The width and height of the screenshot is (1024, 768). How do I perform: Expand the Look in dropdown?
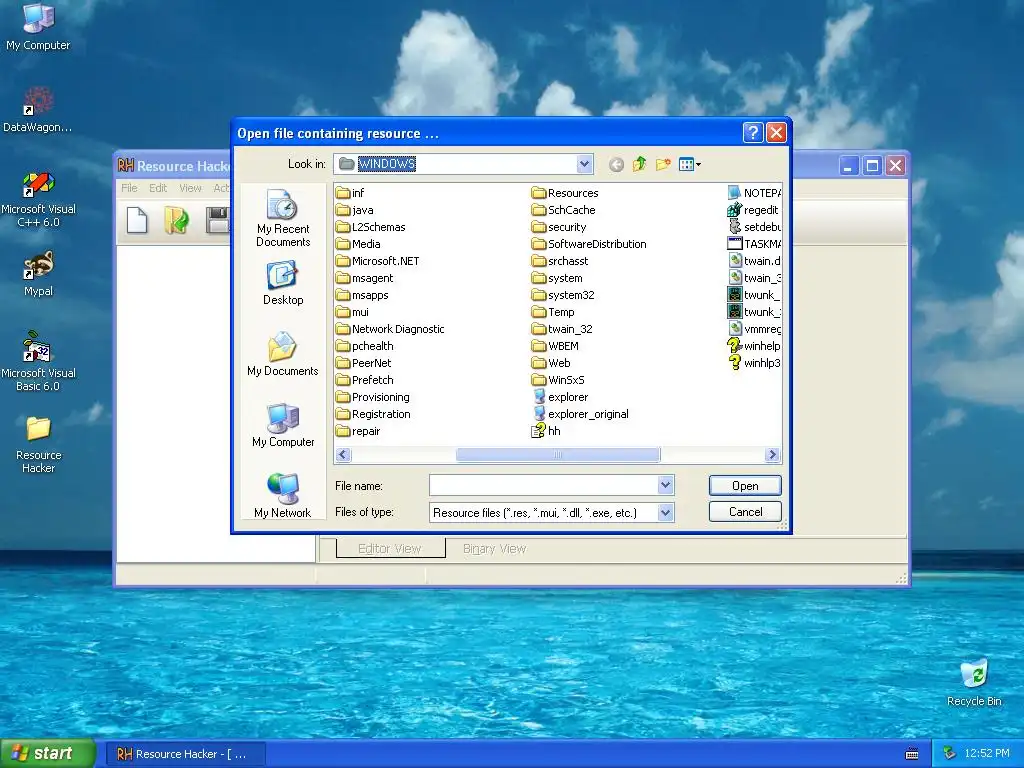click(584, 164)
